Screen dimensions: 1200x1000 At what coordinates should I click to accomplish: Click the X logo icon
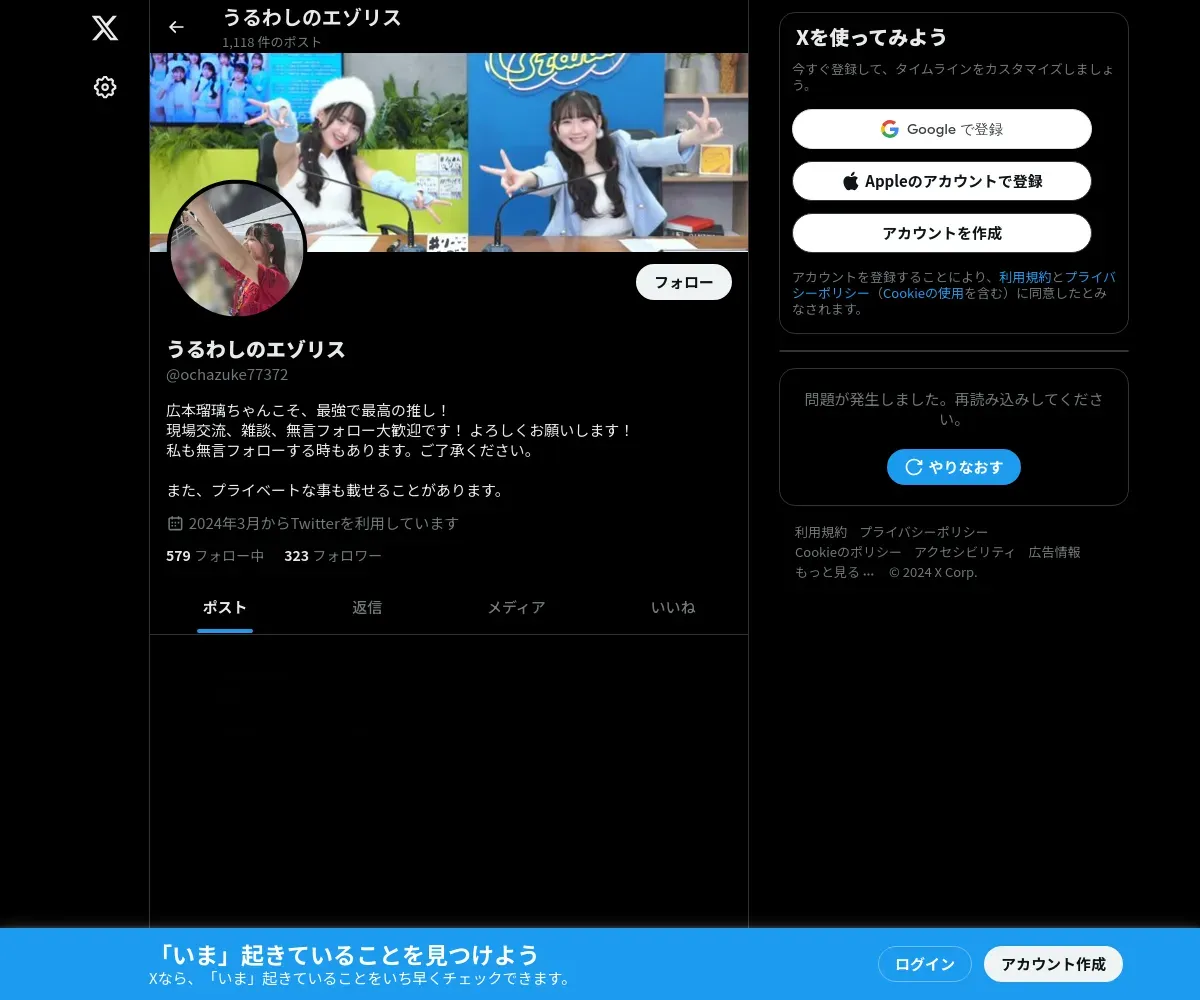[x=105, y=27]
